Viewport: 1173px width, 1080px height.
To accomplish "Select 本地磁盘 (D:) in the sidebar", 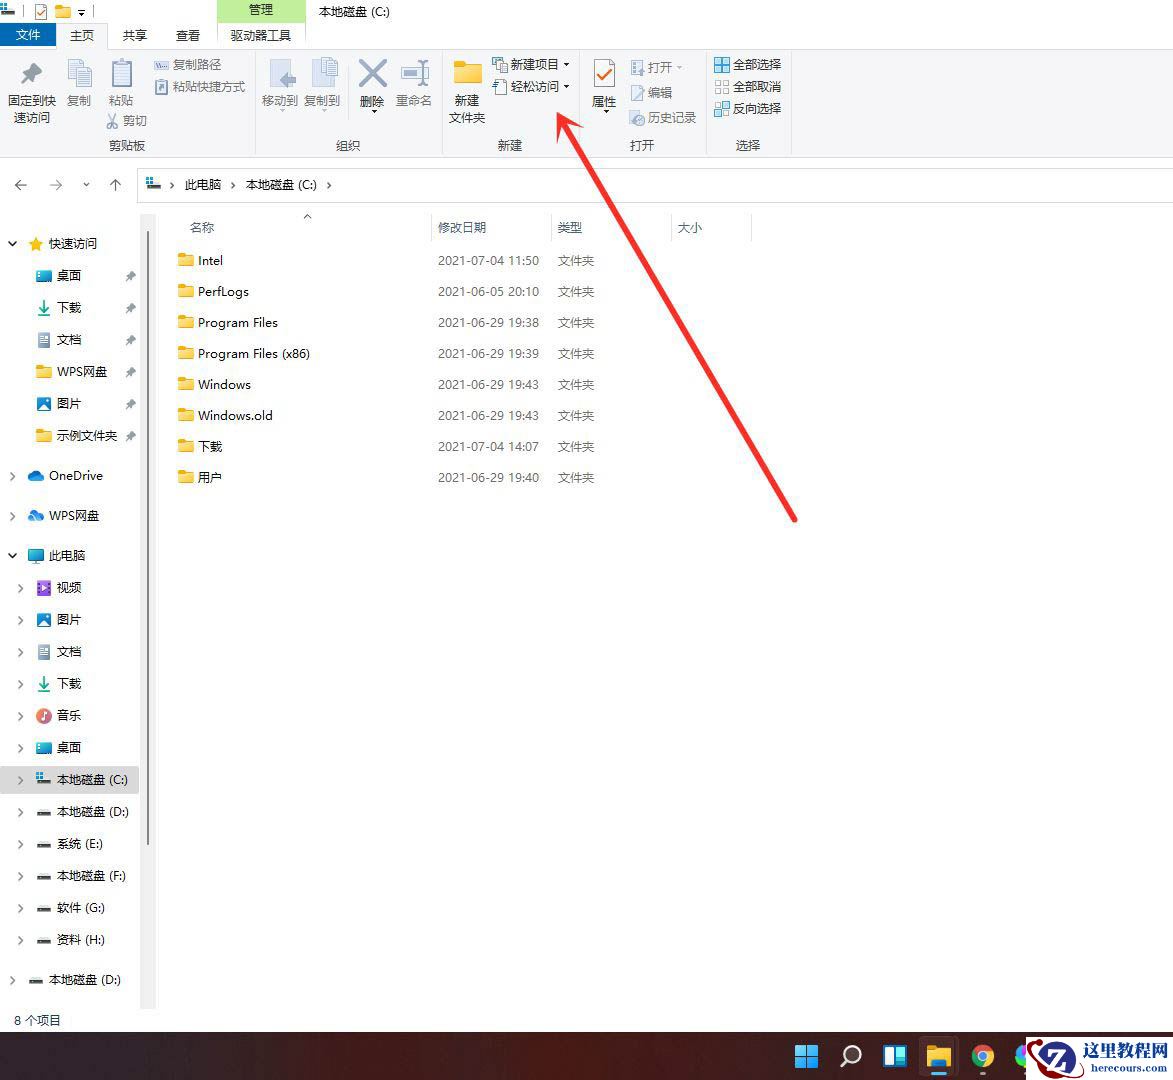I will pos(85,811).
